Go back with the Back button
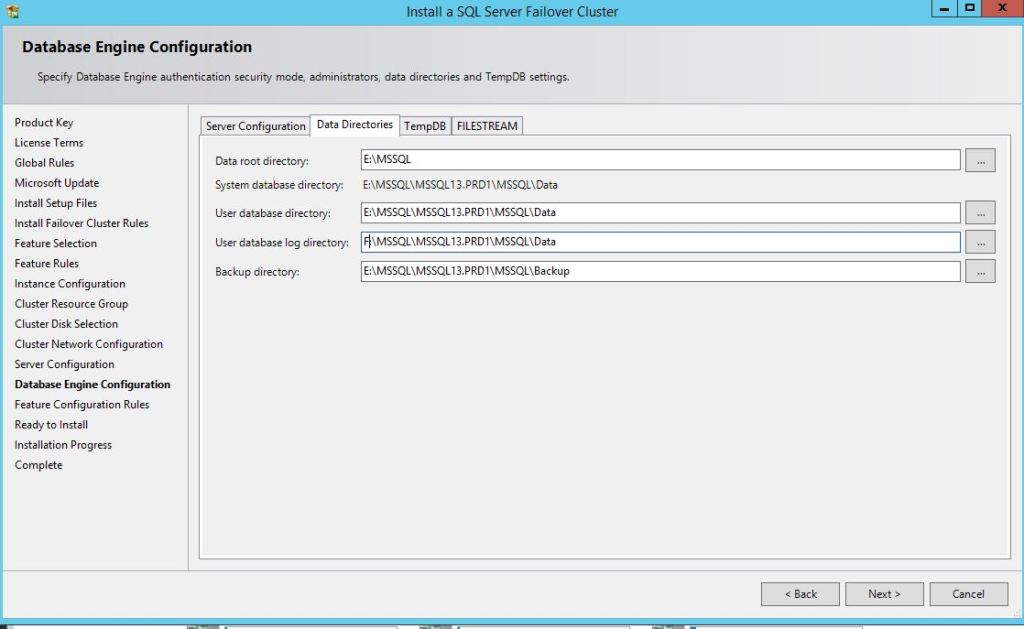 (x=800, y=594)
